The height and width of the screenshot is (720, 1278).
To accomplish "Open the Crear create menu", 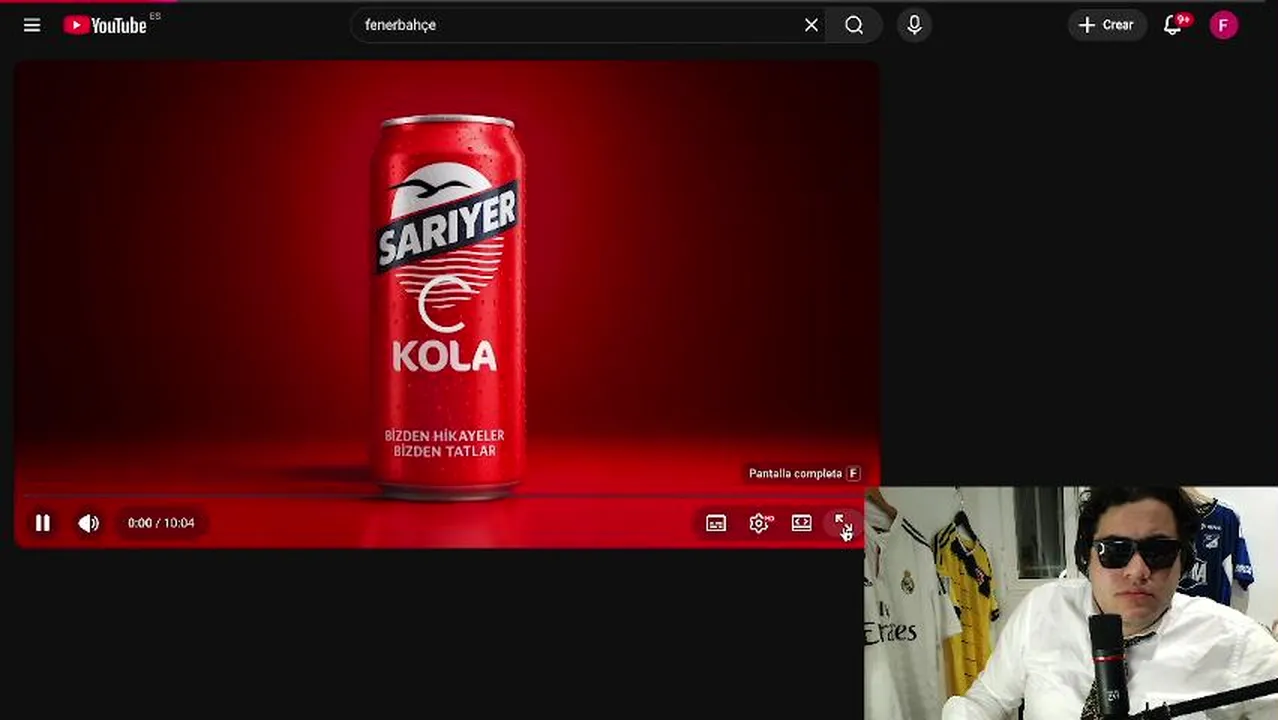I will tap(1106, 25).
